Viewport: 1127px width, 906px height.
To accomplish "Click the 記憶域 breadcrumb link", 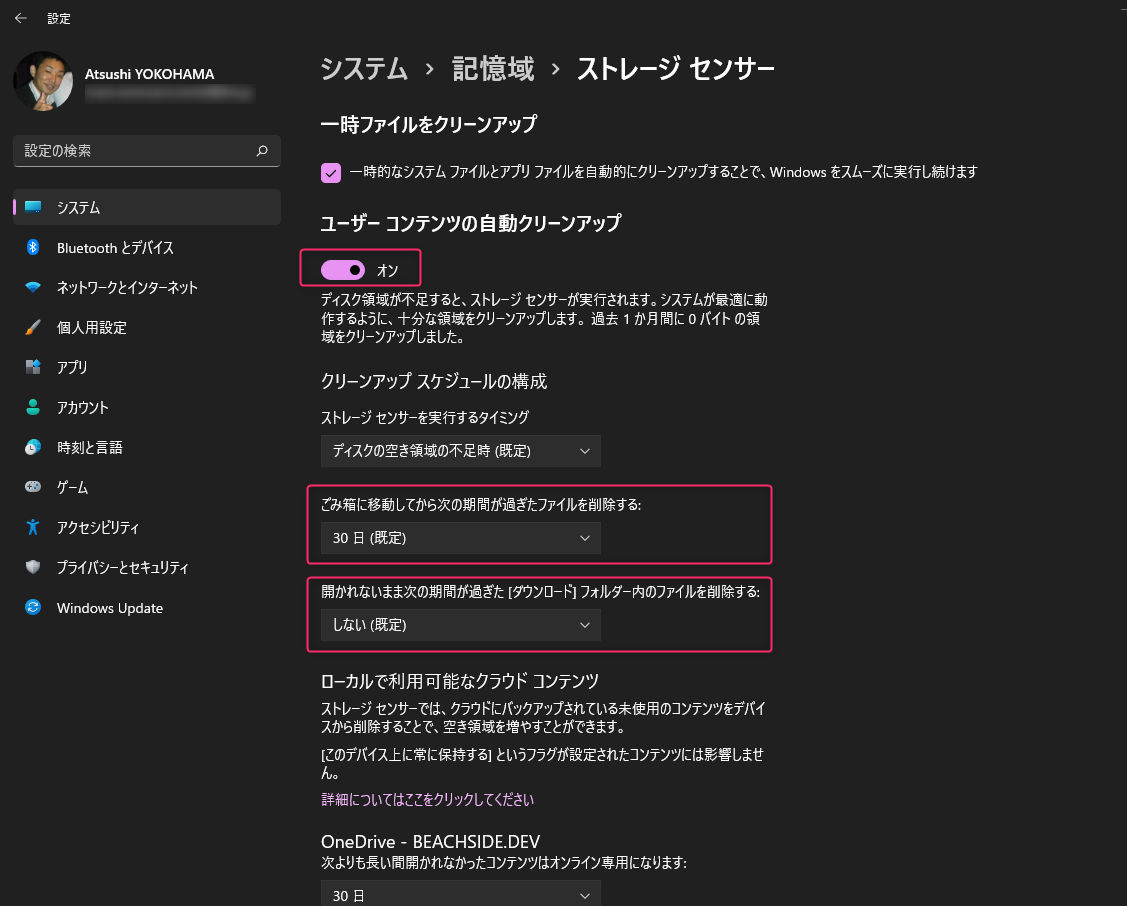I will click(493, 69).
